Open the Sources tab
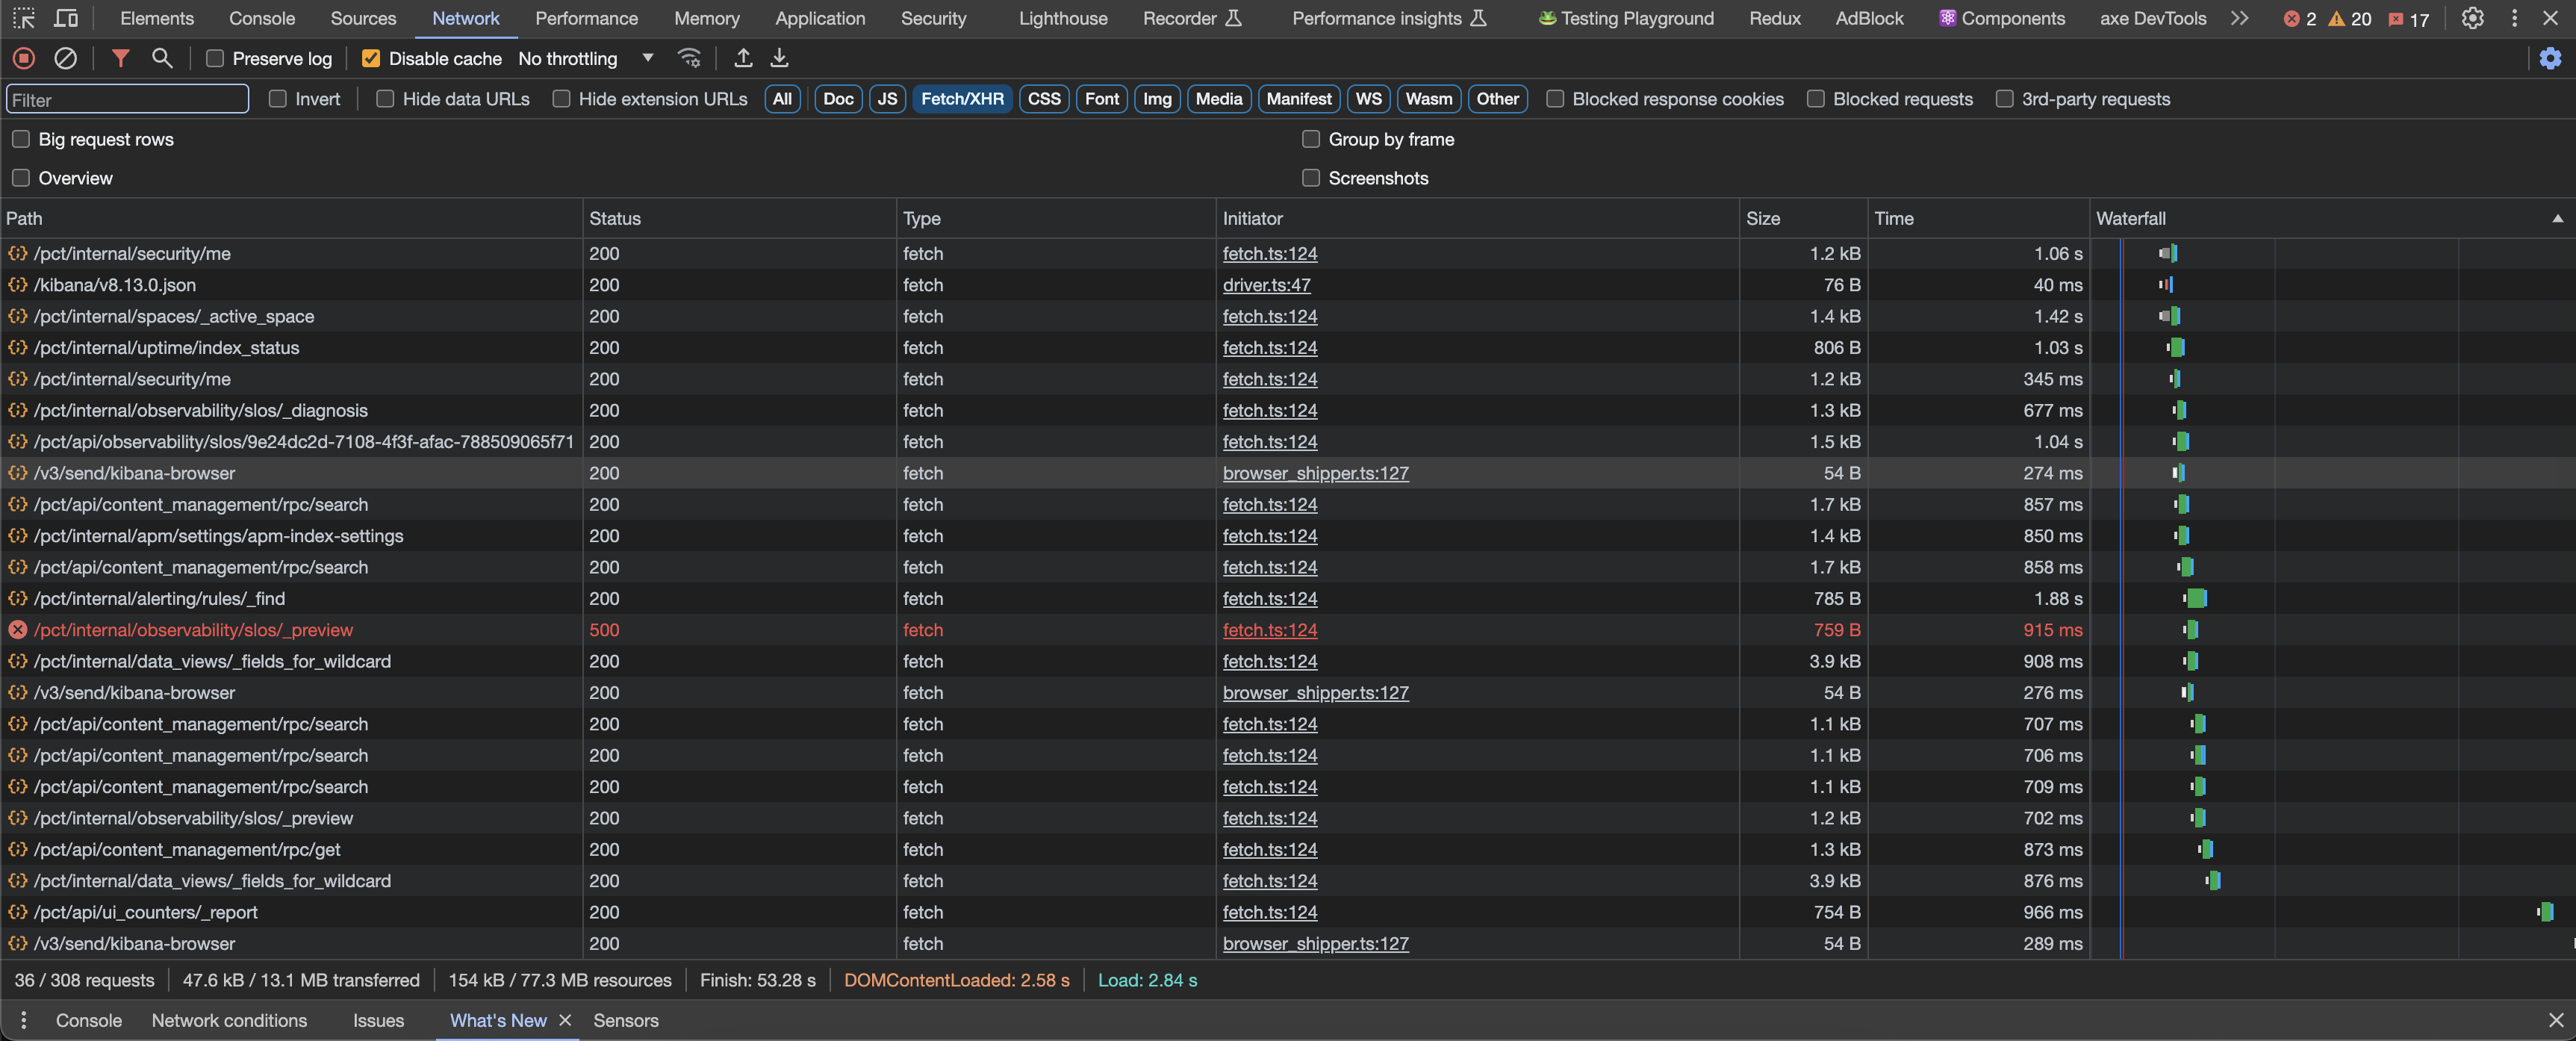 [x=363, y=18]
